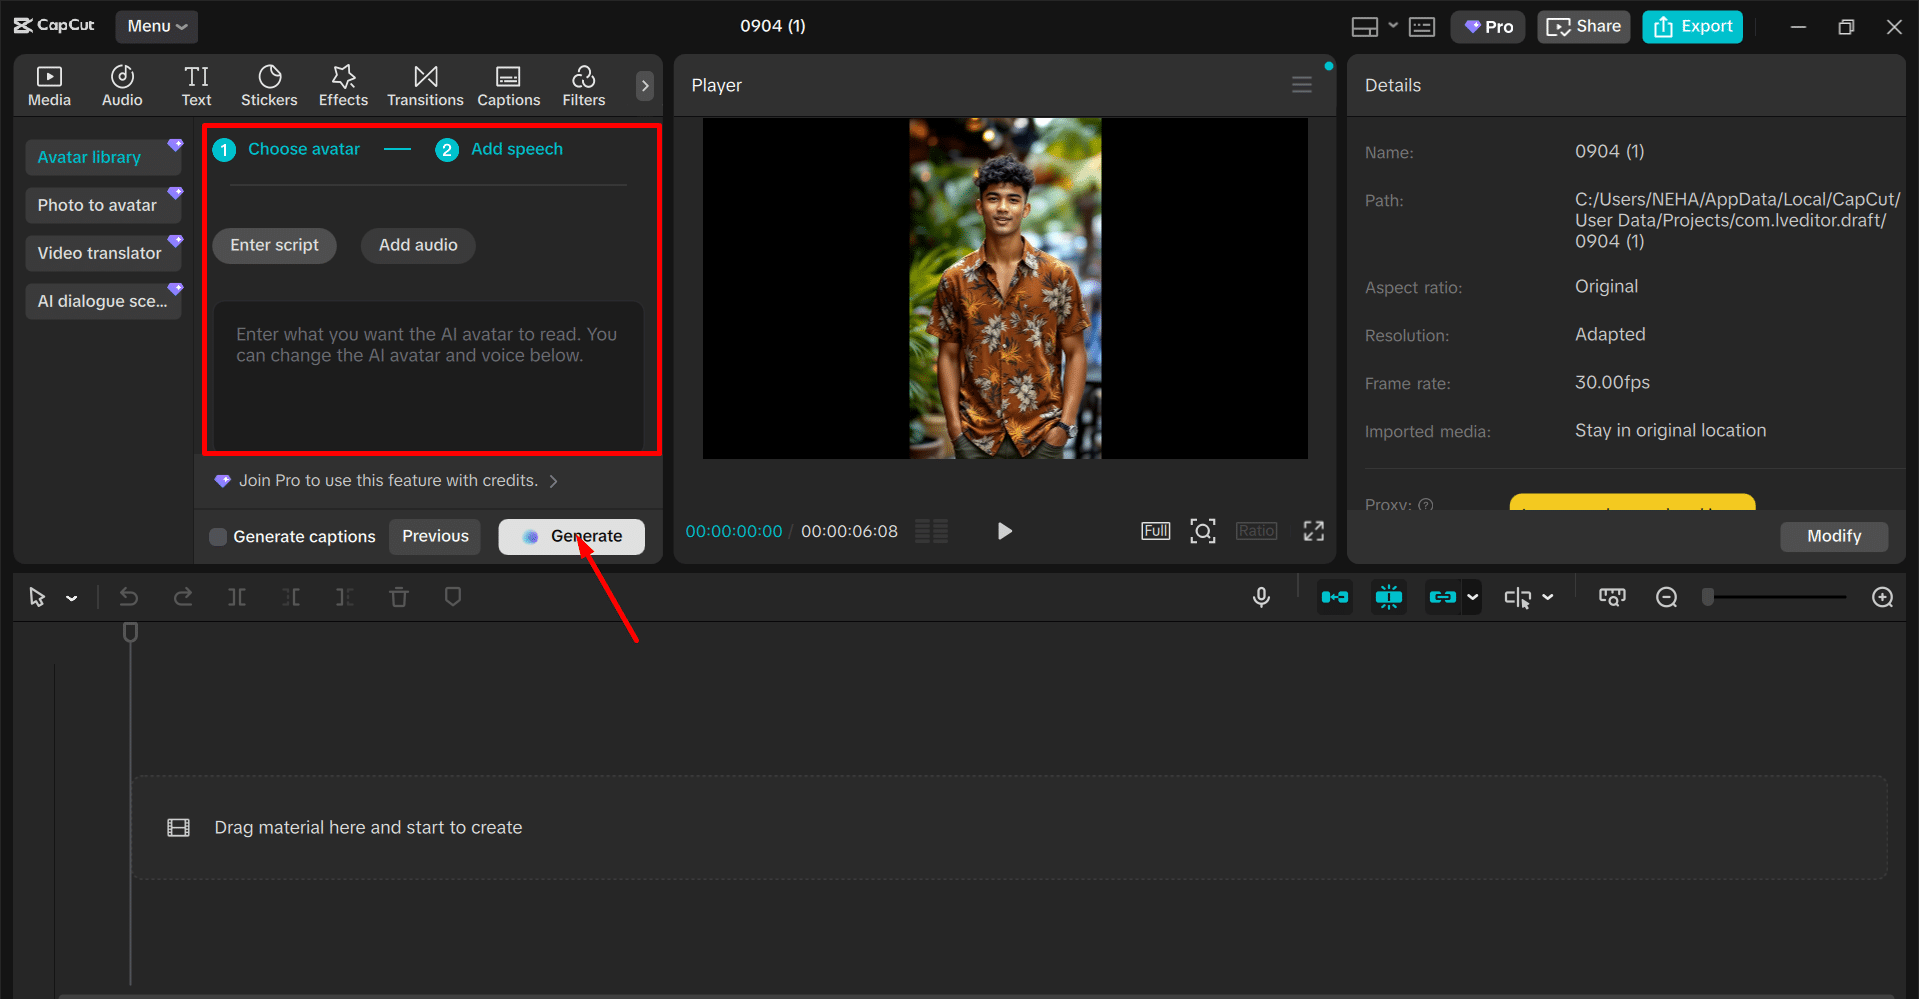Click the microphone record voiceover icon

1261,597
